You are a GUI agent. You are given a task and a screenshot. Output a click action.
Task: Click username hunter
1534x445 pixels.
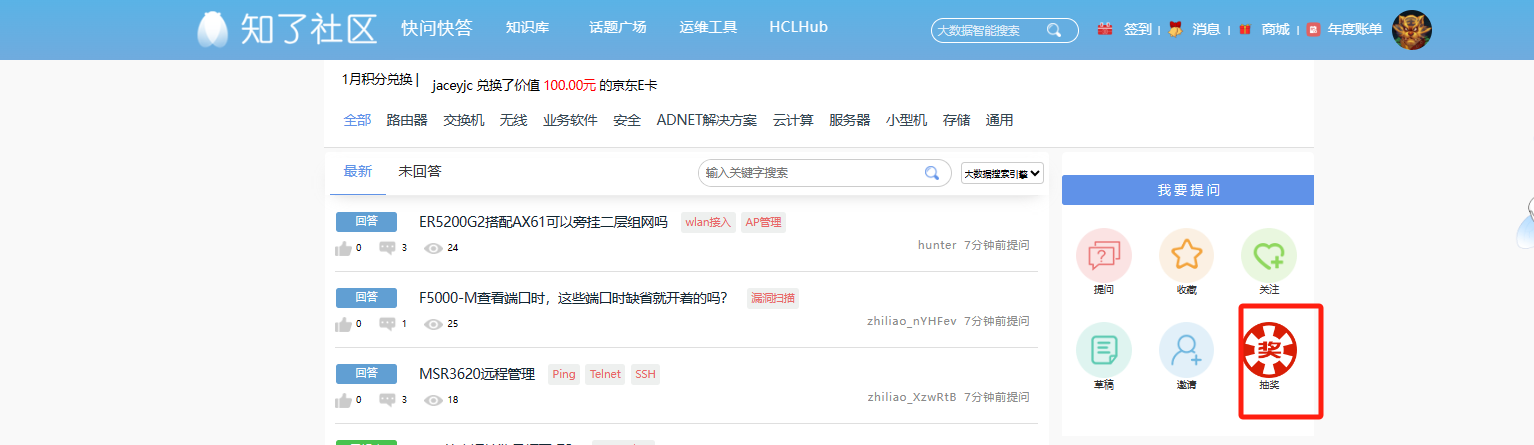point(937,245)
